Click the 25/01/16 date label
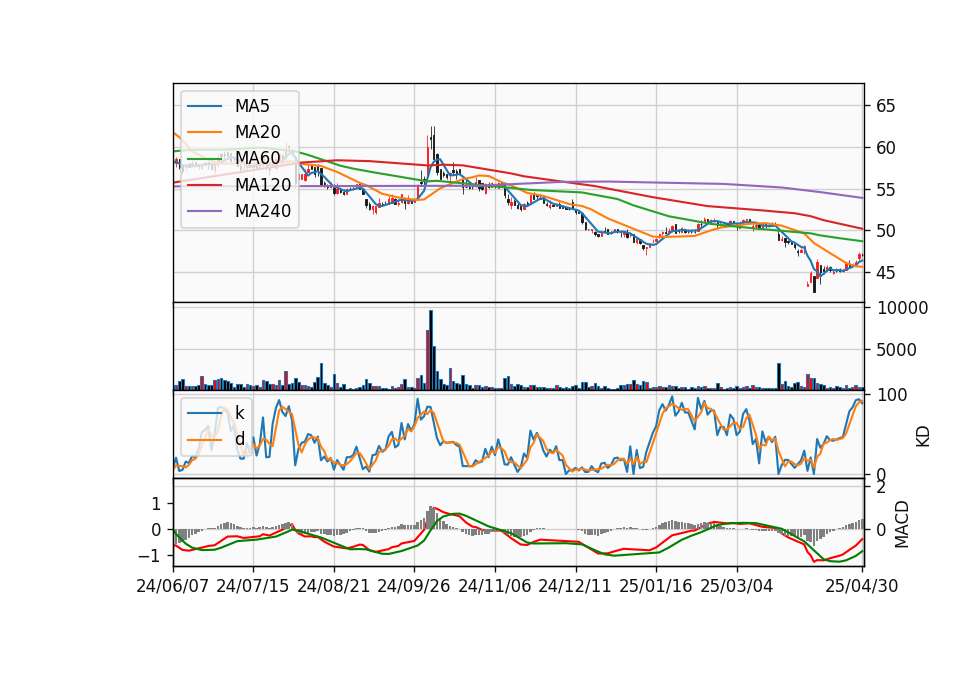 click(x=656, y=586)
